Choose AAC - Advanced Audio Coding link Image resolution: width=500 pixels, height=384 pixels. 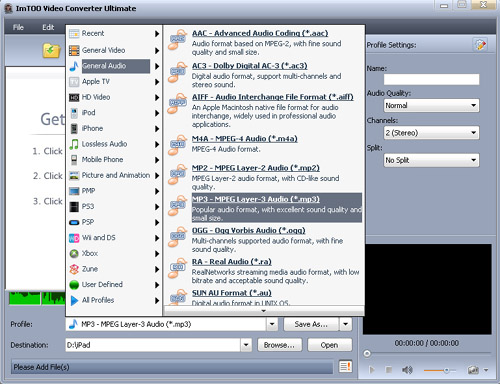[x=260, y=33]
